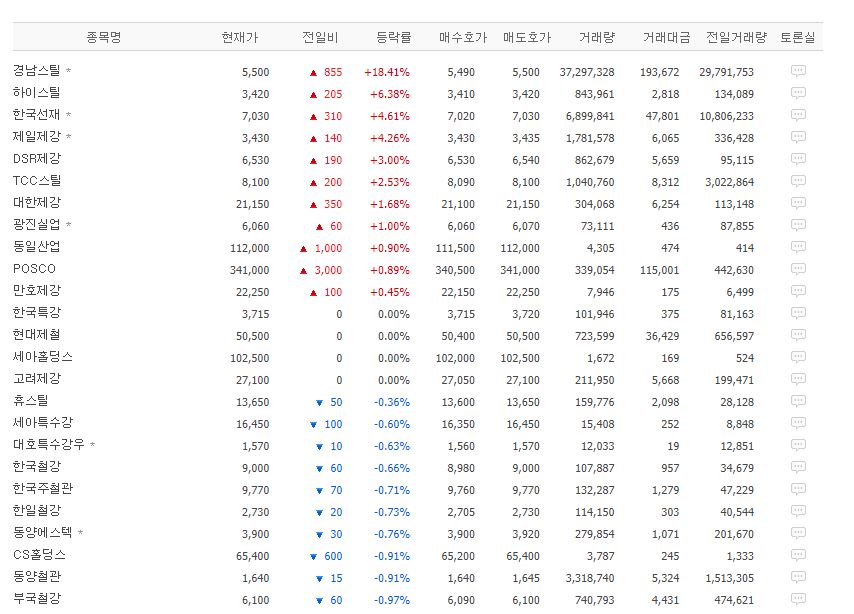Open discussion room icon for 세아특수강

point(798,423)
